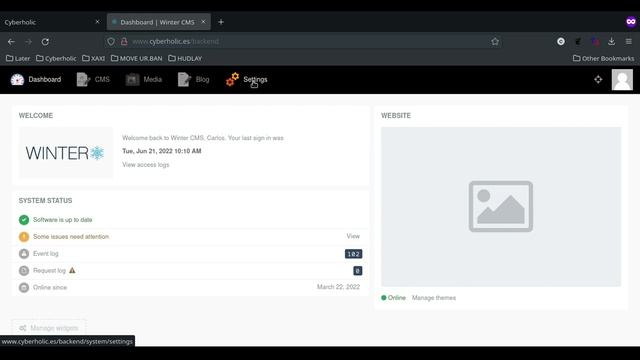640x360 pixels.
Task: Open the Request log link
Action: 49,271
